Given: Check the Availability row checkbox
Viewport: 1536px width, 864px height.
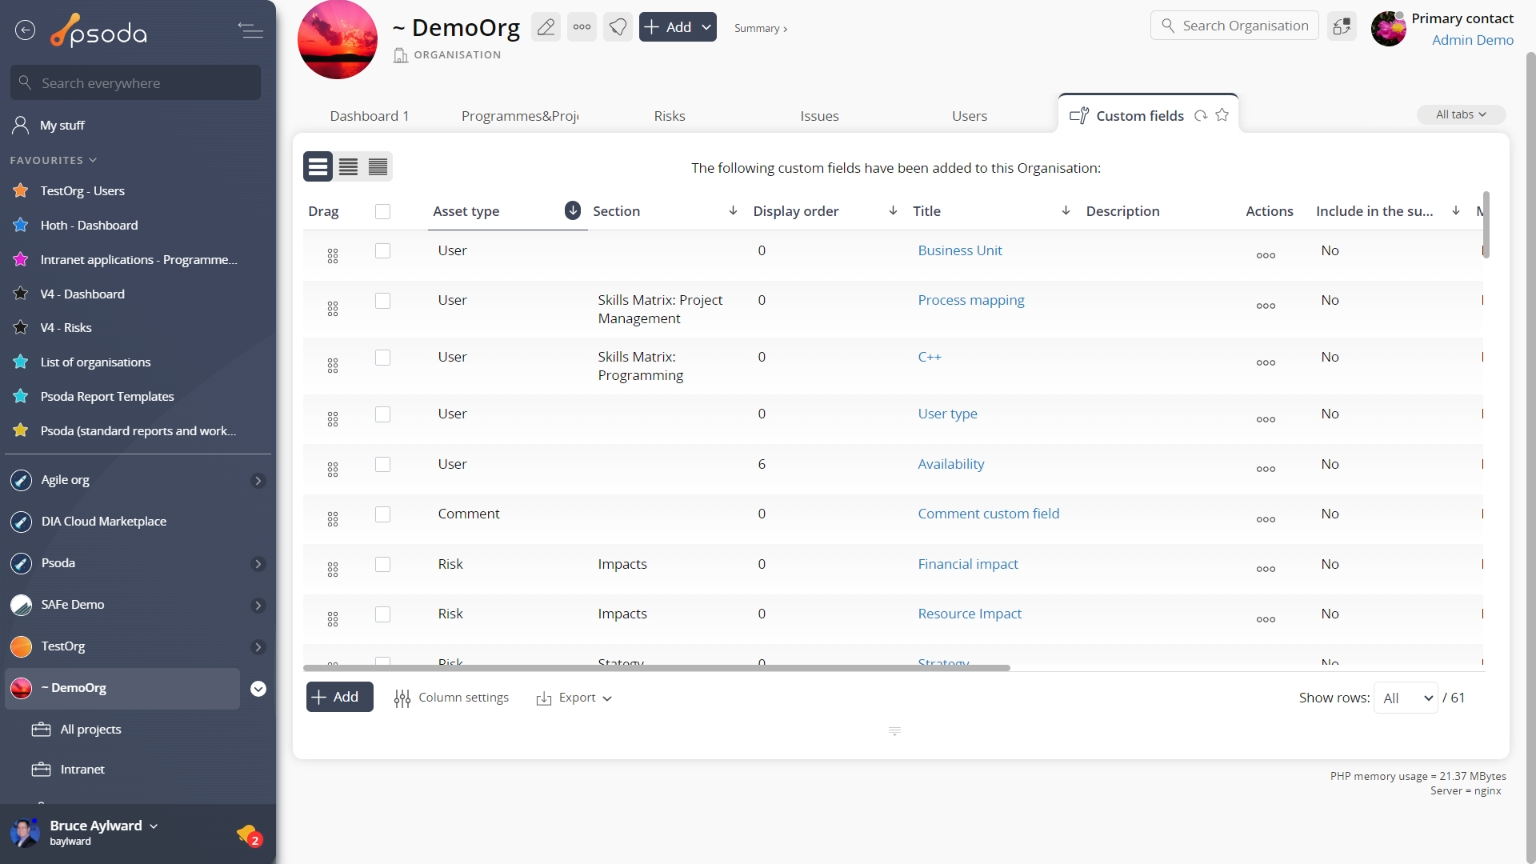Looking at the screenshot, I should [x=382, y=465].
